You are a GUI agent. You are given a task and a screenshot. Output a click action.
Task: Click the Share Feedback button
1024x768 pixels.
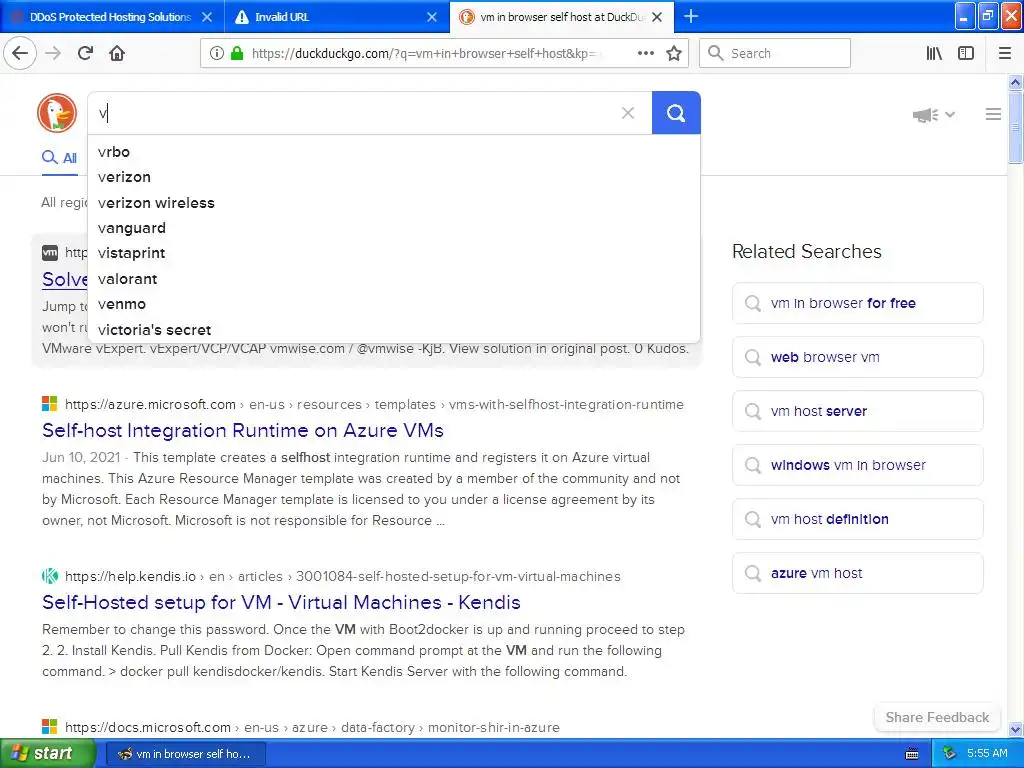(936, 717)
